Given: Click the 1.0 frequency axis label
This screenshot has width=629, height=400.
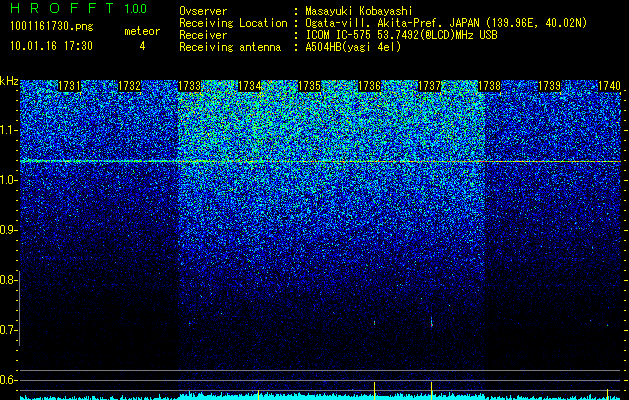Looking at the screenshot, I should pyautogui.click(x=8, y=180).
